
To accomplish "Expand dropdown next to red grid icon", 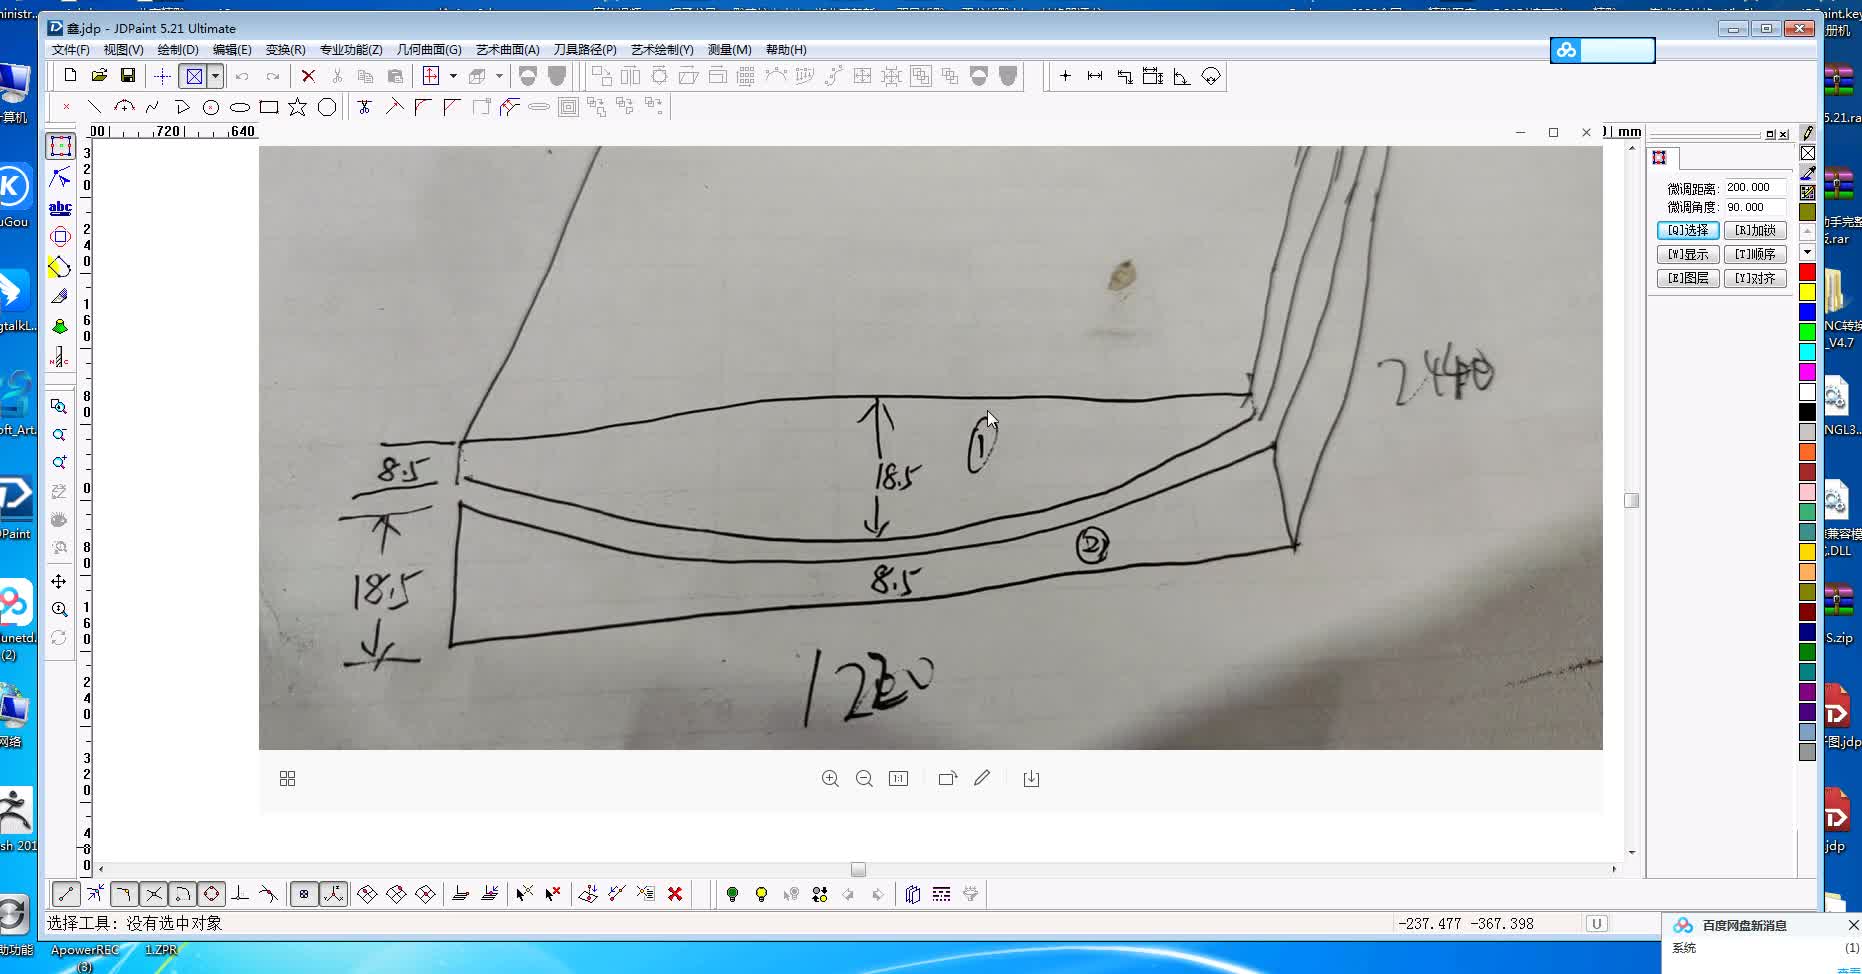I will pyautogui.click(x=453, y=76).
